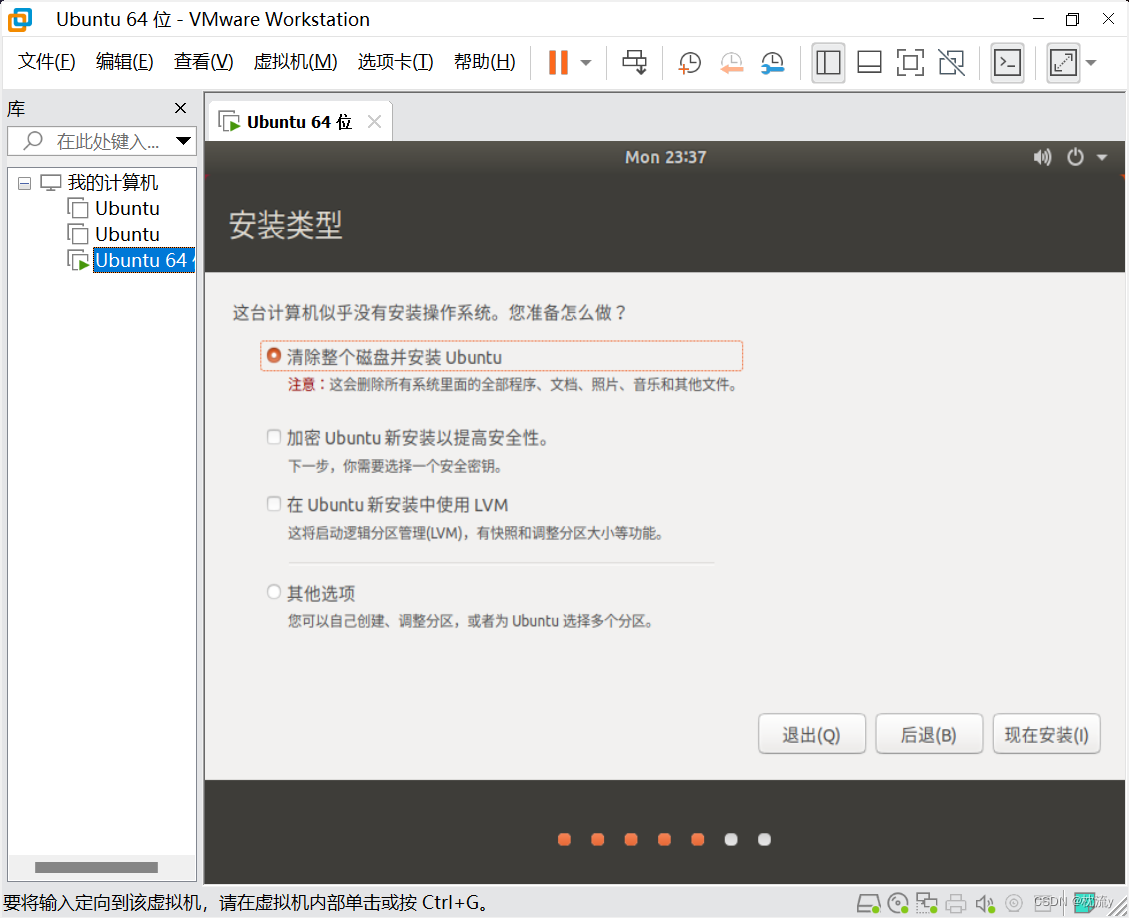The image size is (1129, 918).
Task: Select the first Ubuntu VM in the library
Action: (127, 208)
